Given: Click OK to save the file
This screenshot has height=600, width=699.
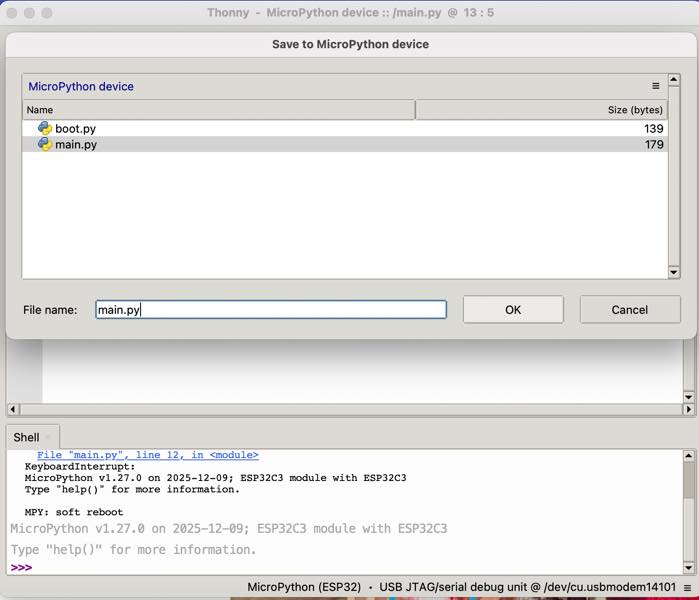Looking at the screenshot, I should (x=513, y=309).
